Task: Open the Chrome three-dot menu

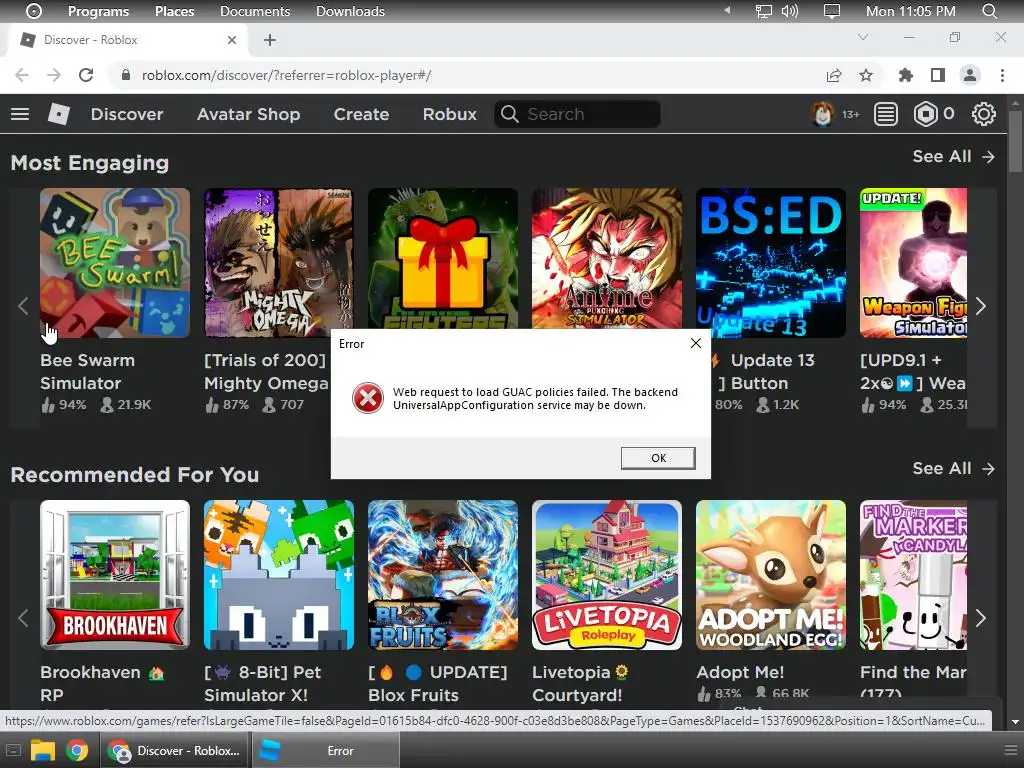Action: click(x=1002, y=75)
